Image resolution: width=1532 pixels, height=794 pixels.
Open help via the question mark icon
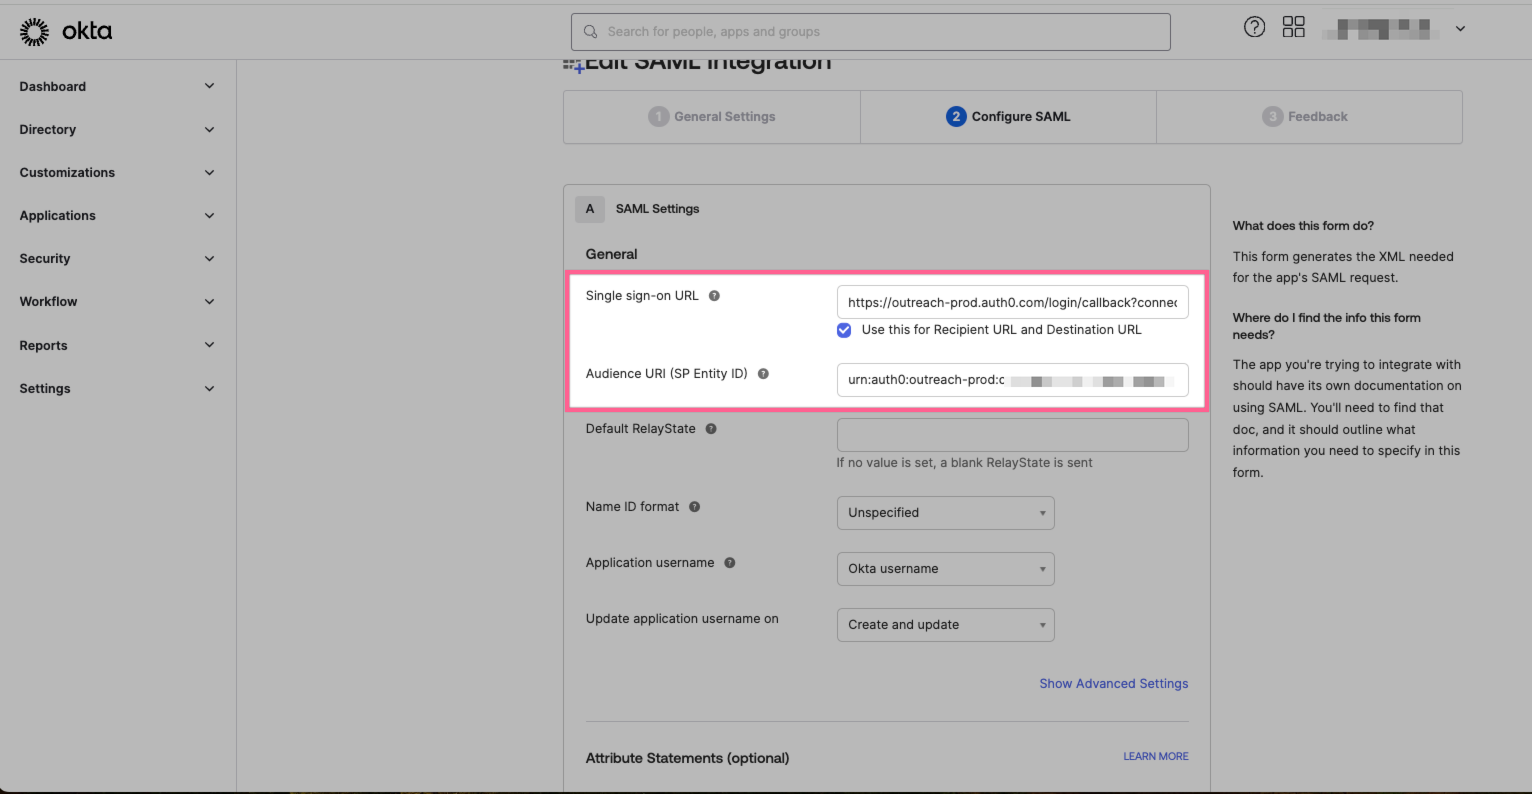pyautogui.click(x=1254, y=27)
